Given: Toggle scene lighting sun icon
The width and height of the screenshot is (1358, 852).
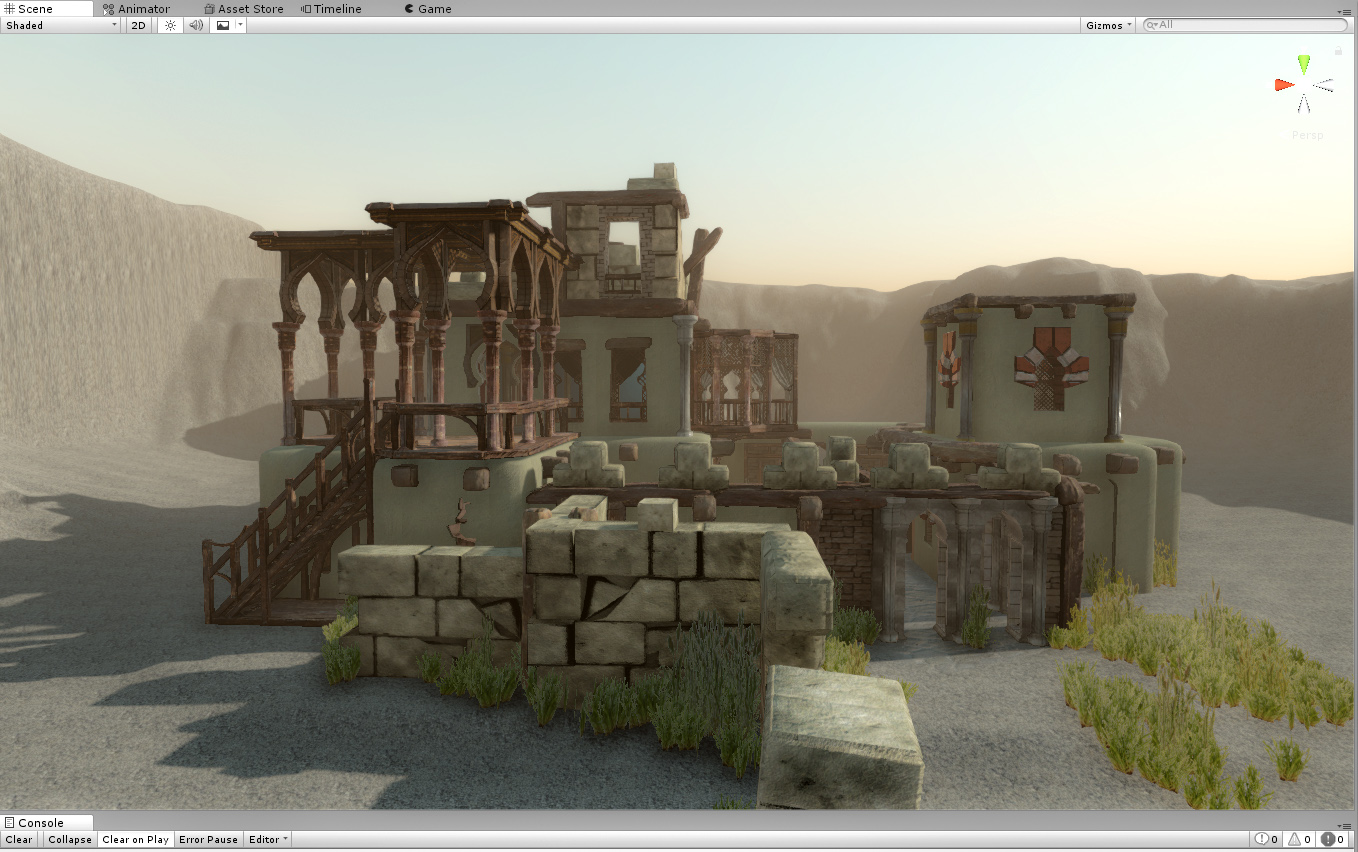Looking at the screenshot, I should coord(170,25).
